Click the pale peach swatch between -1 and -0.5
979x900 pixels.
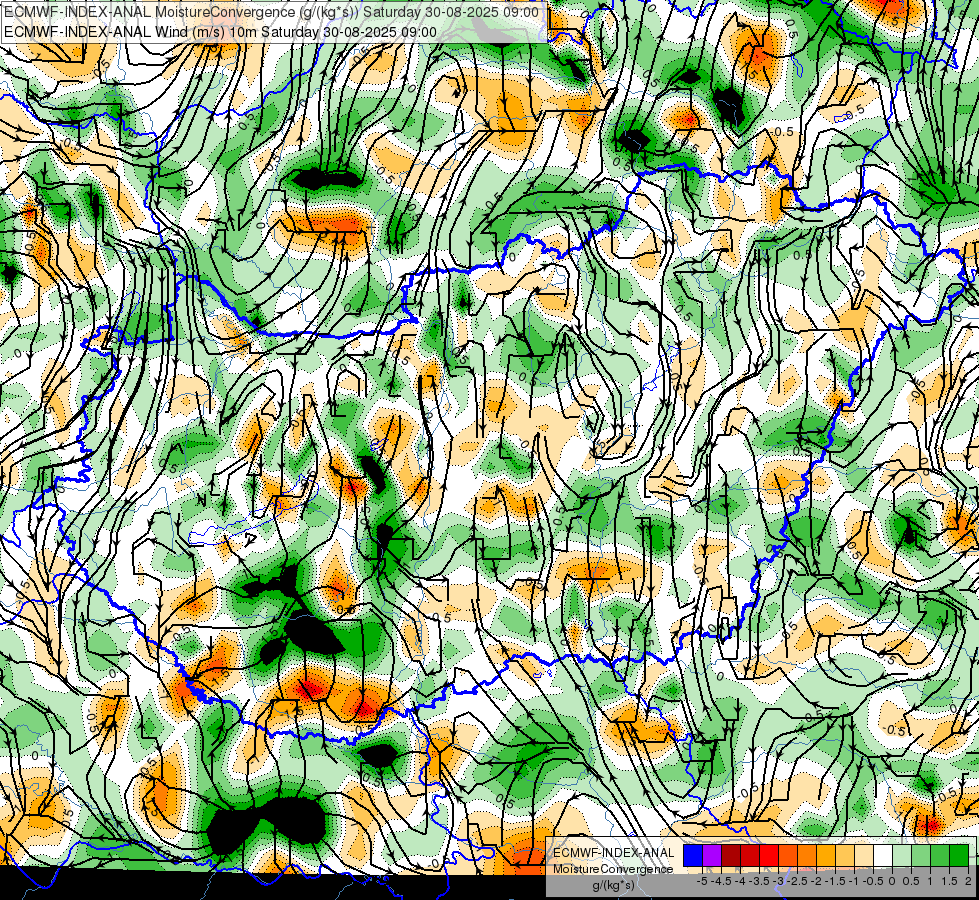(863, 856)
